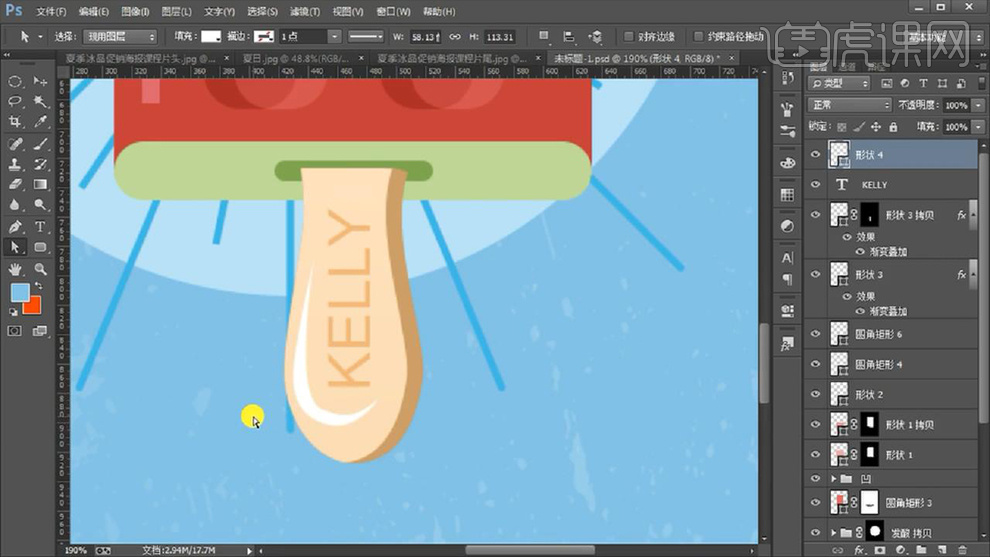Switch to the 夏日.jpg document tab

[288, 58]
